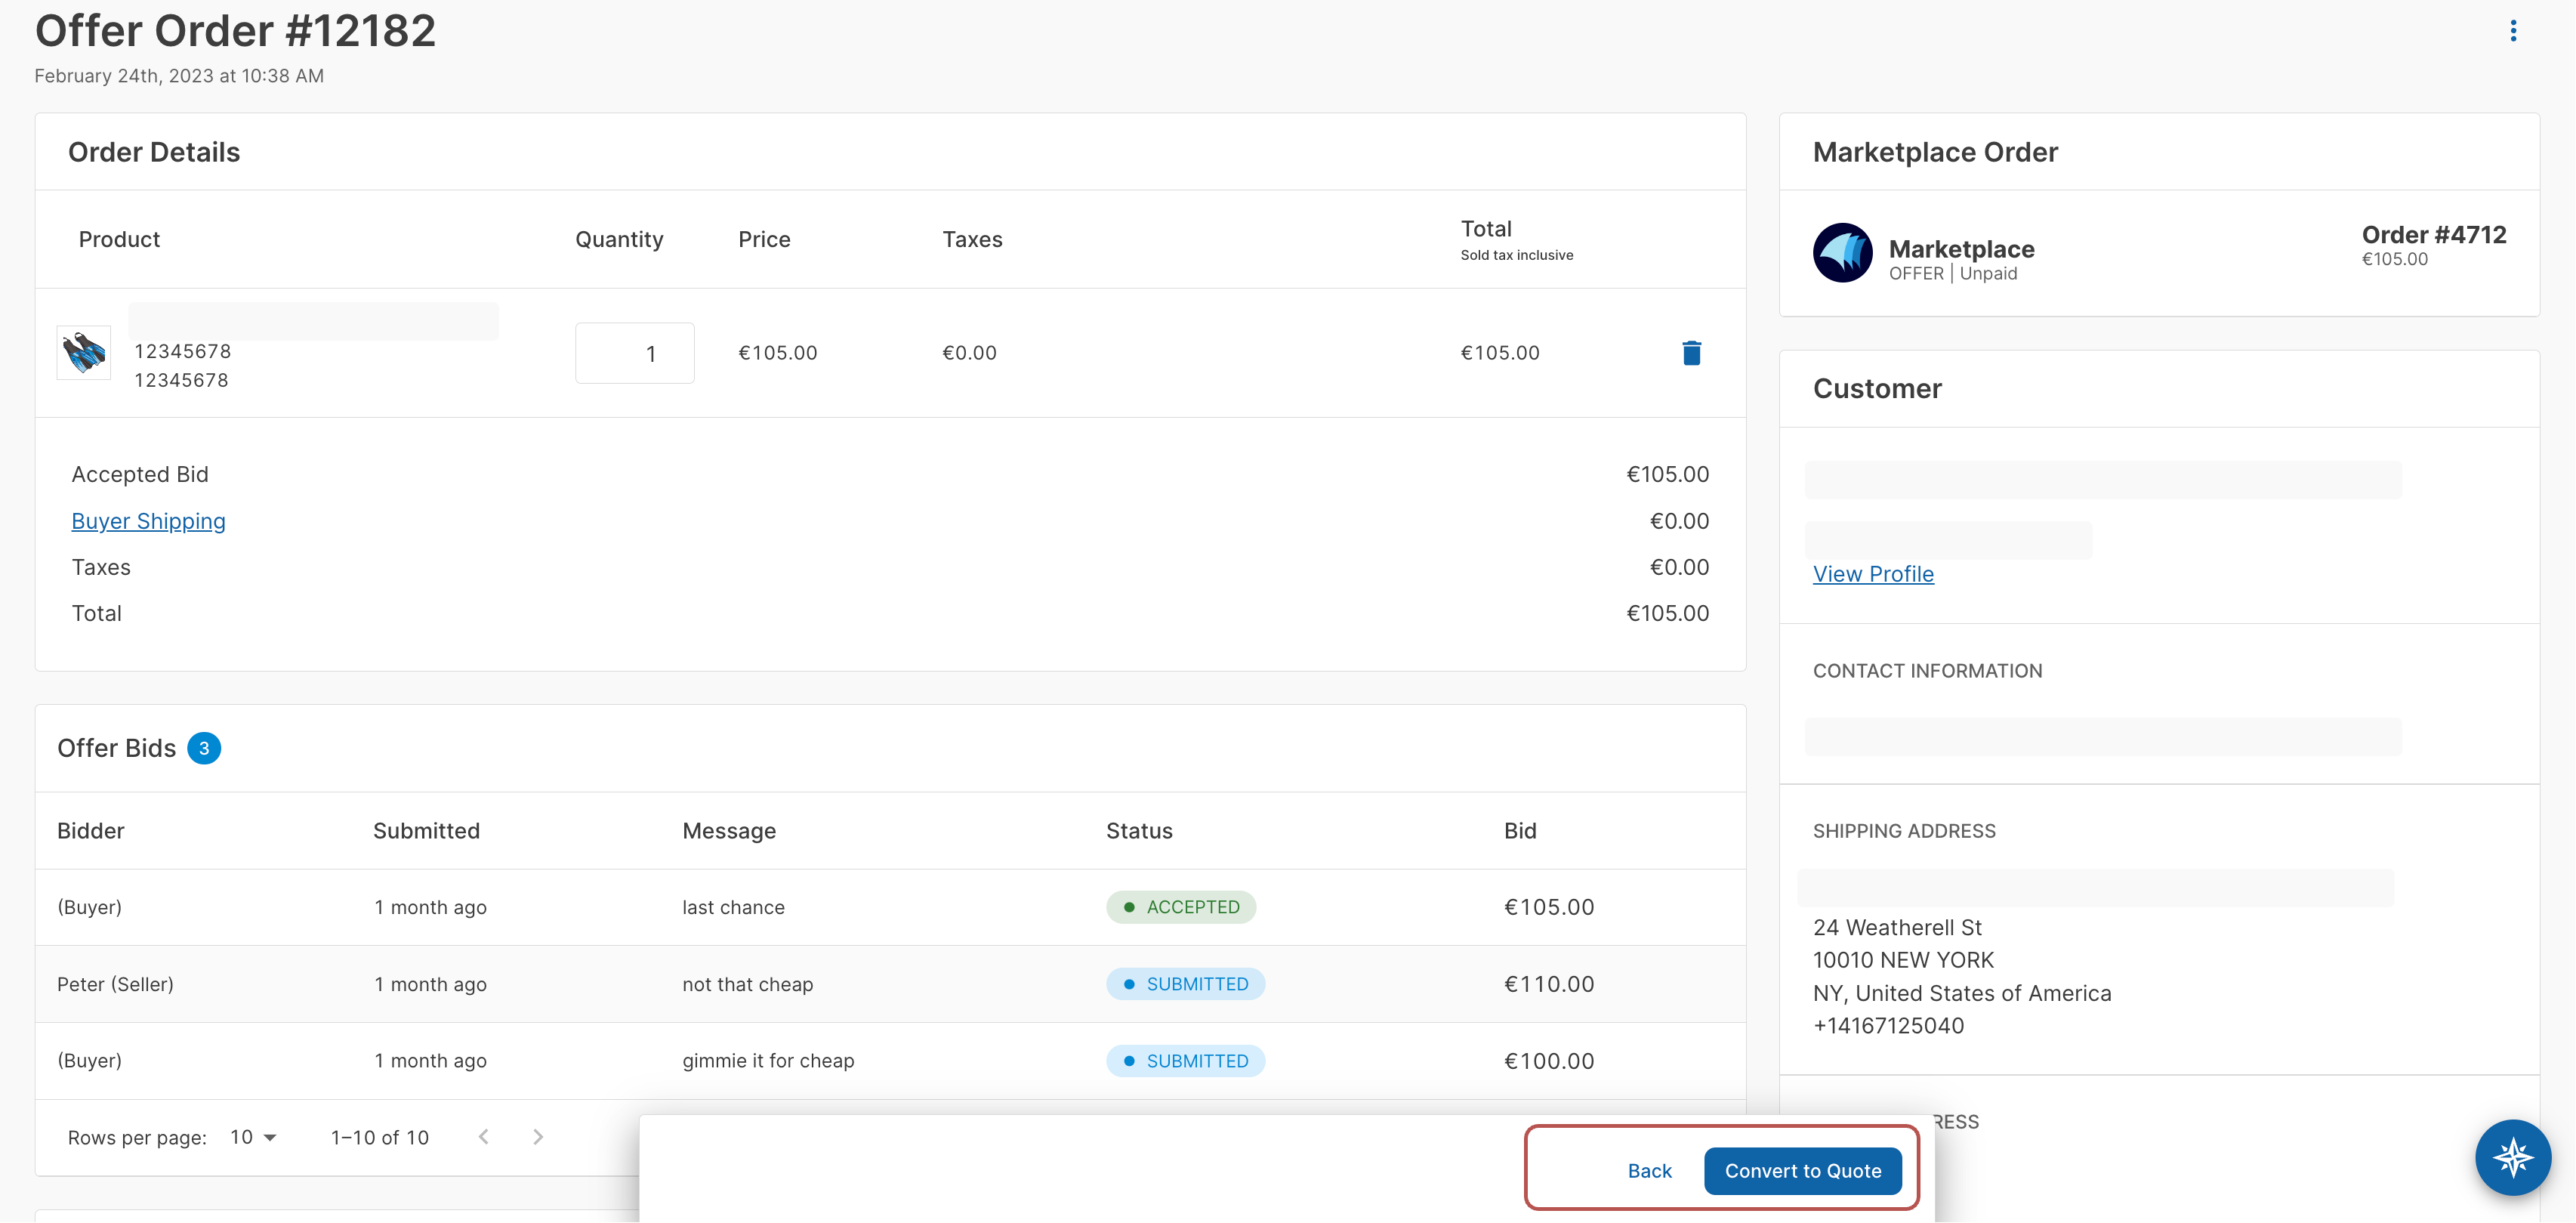2576x1223 pixels.
Task: Click the Back button
Action: click(x=1649, y=1171)
